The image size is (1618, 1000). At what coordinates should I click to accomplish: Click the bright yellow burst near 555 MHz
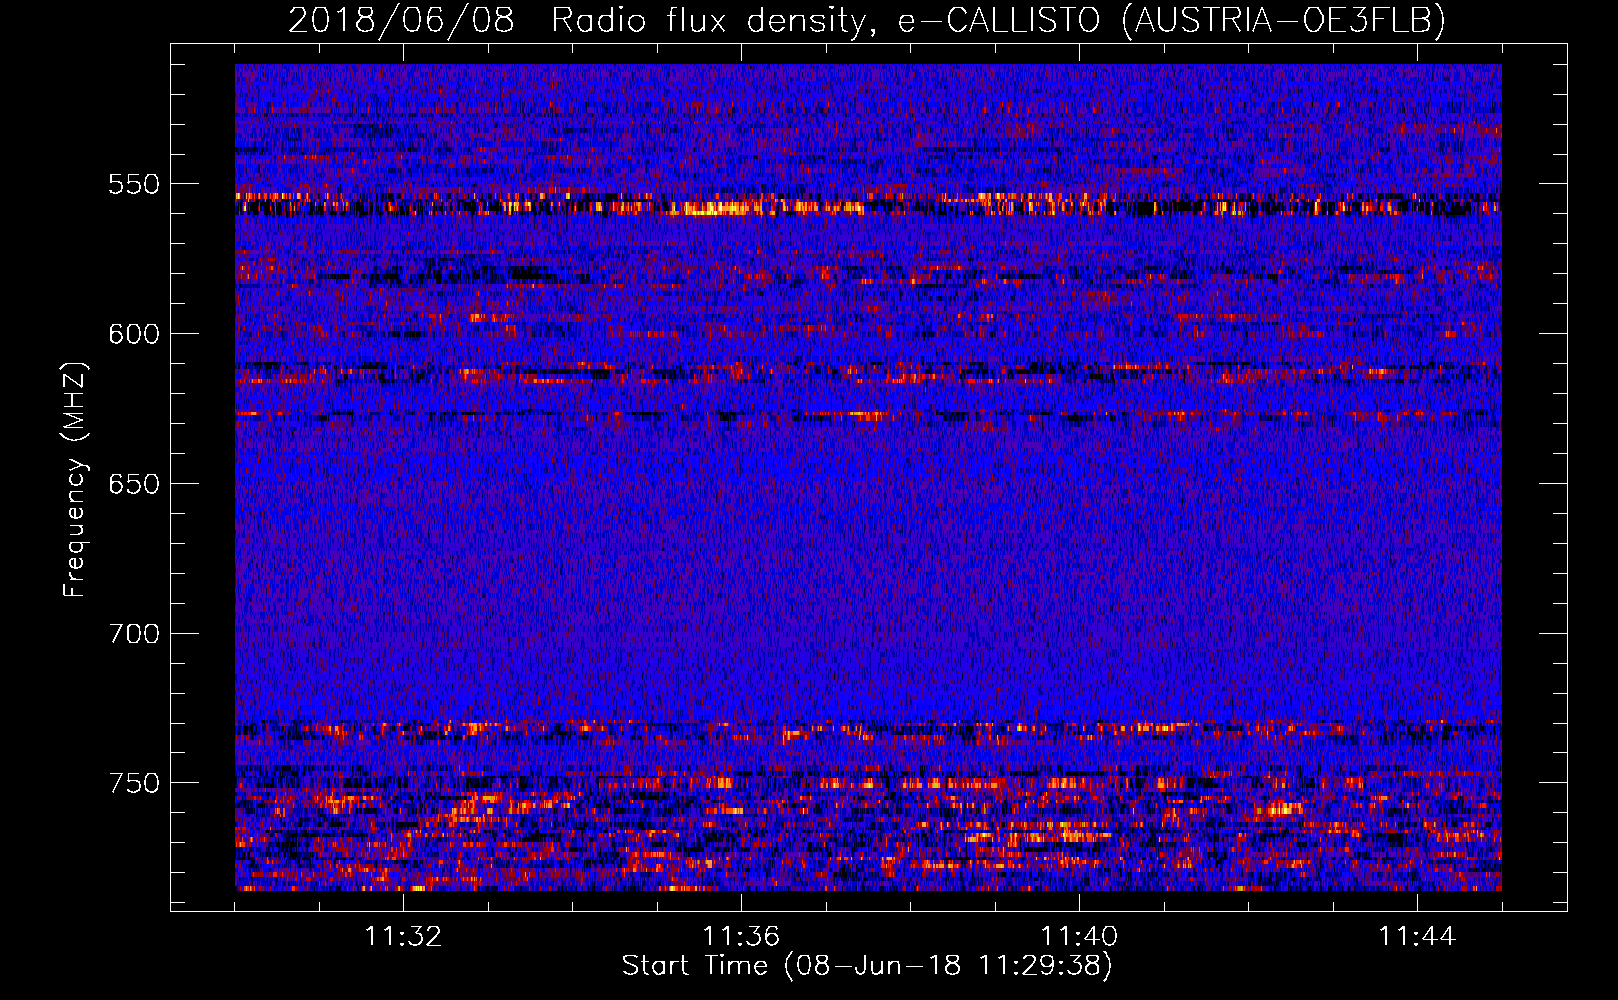coord(715,209)
